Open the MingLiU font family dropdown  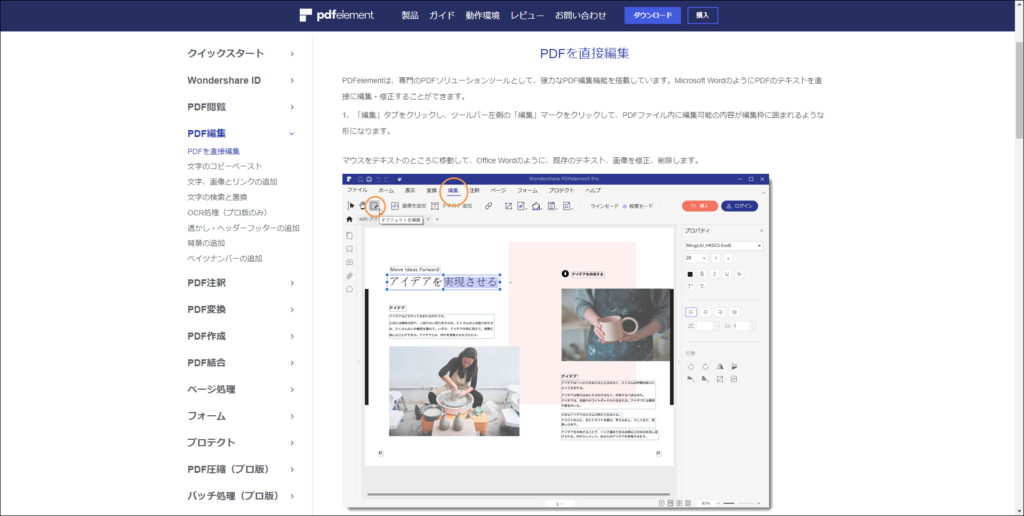pyautogui.click(x=724, y=246)
